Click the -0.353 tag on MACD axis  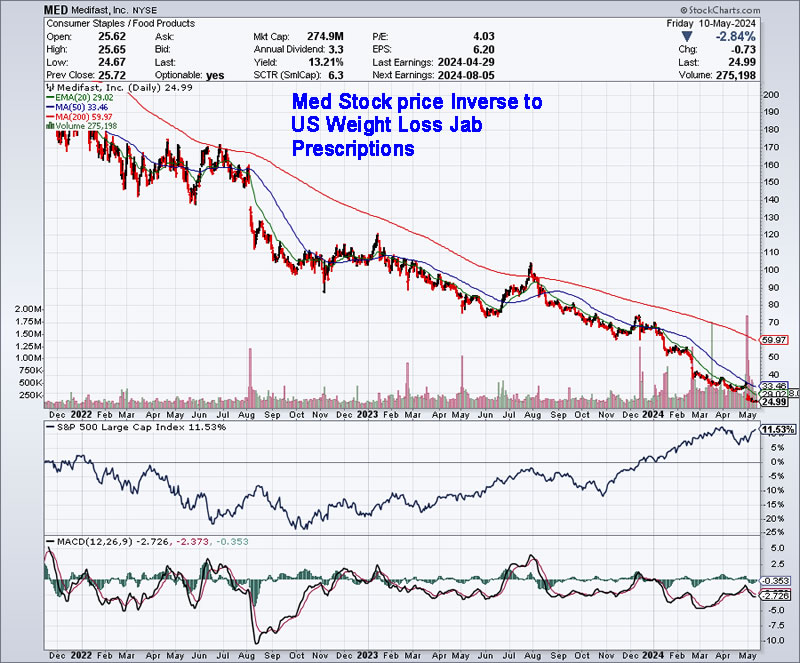click(x=776, y=581)
